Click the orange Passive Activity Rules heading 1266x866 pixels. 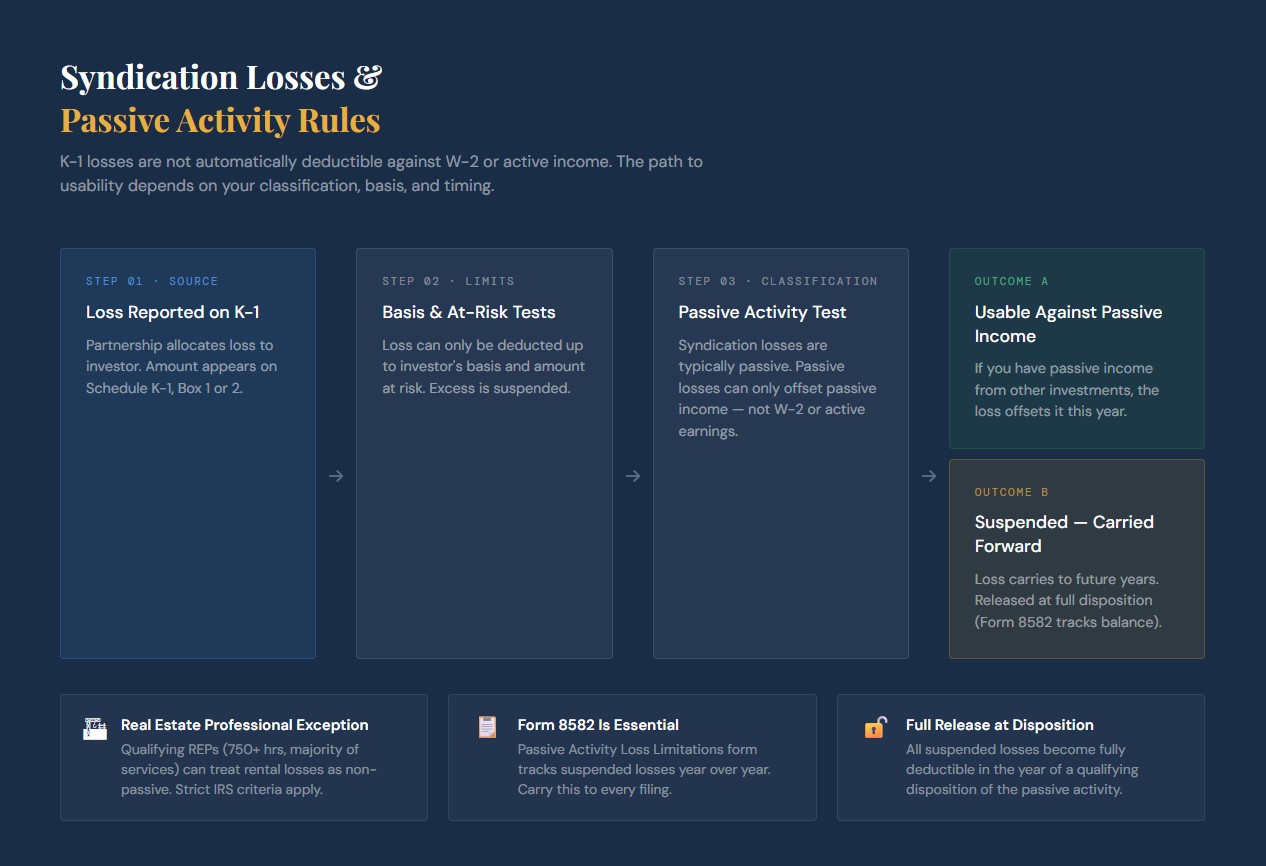coord(220,120)
